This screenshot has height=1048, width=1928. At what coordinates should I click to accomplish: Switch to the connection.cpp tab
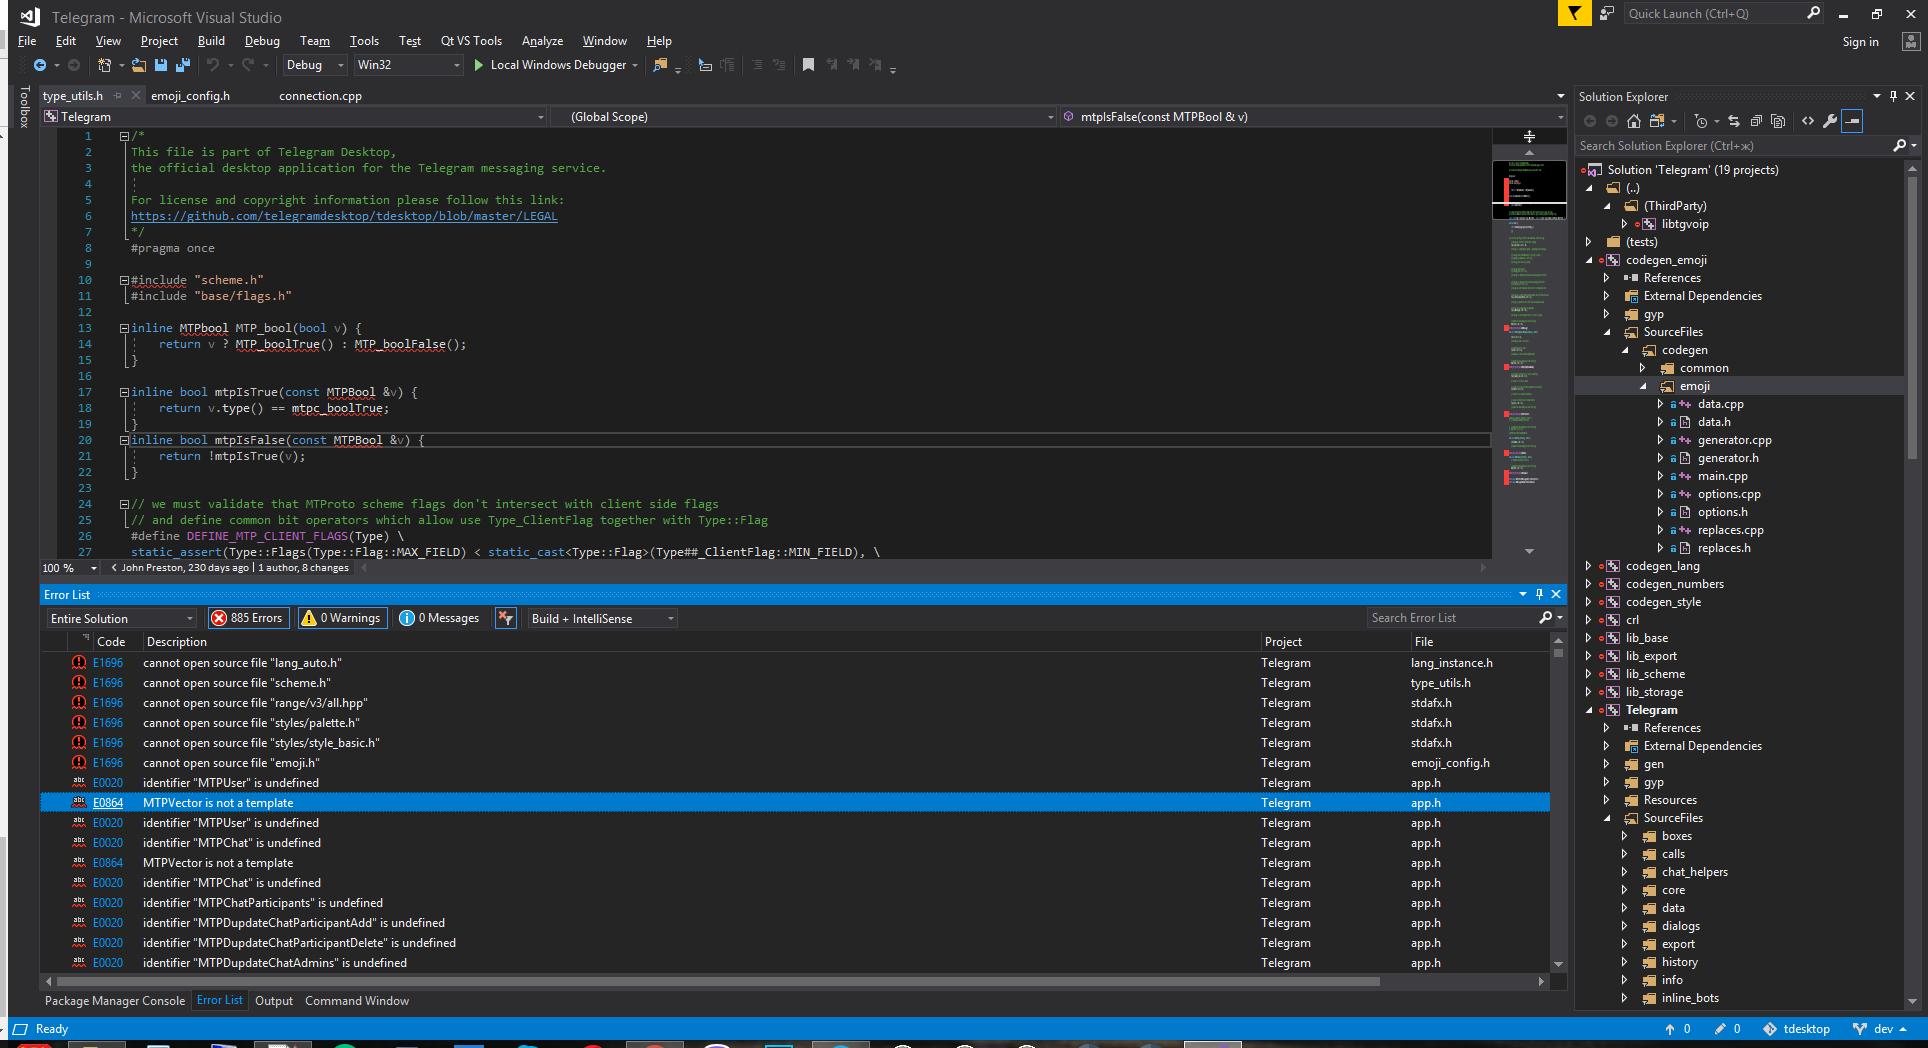coord(320,96)
